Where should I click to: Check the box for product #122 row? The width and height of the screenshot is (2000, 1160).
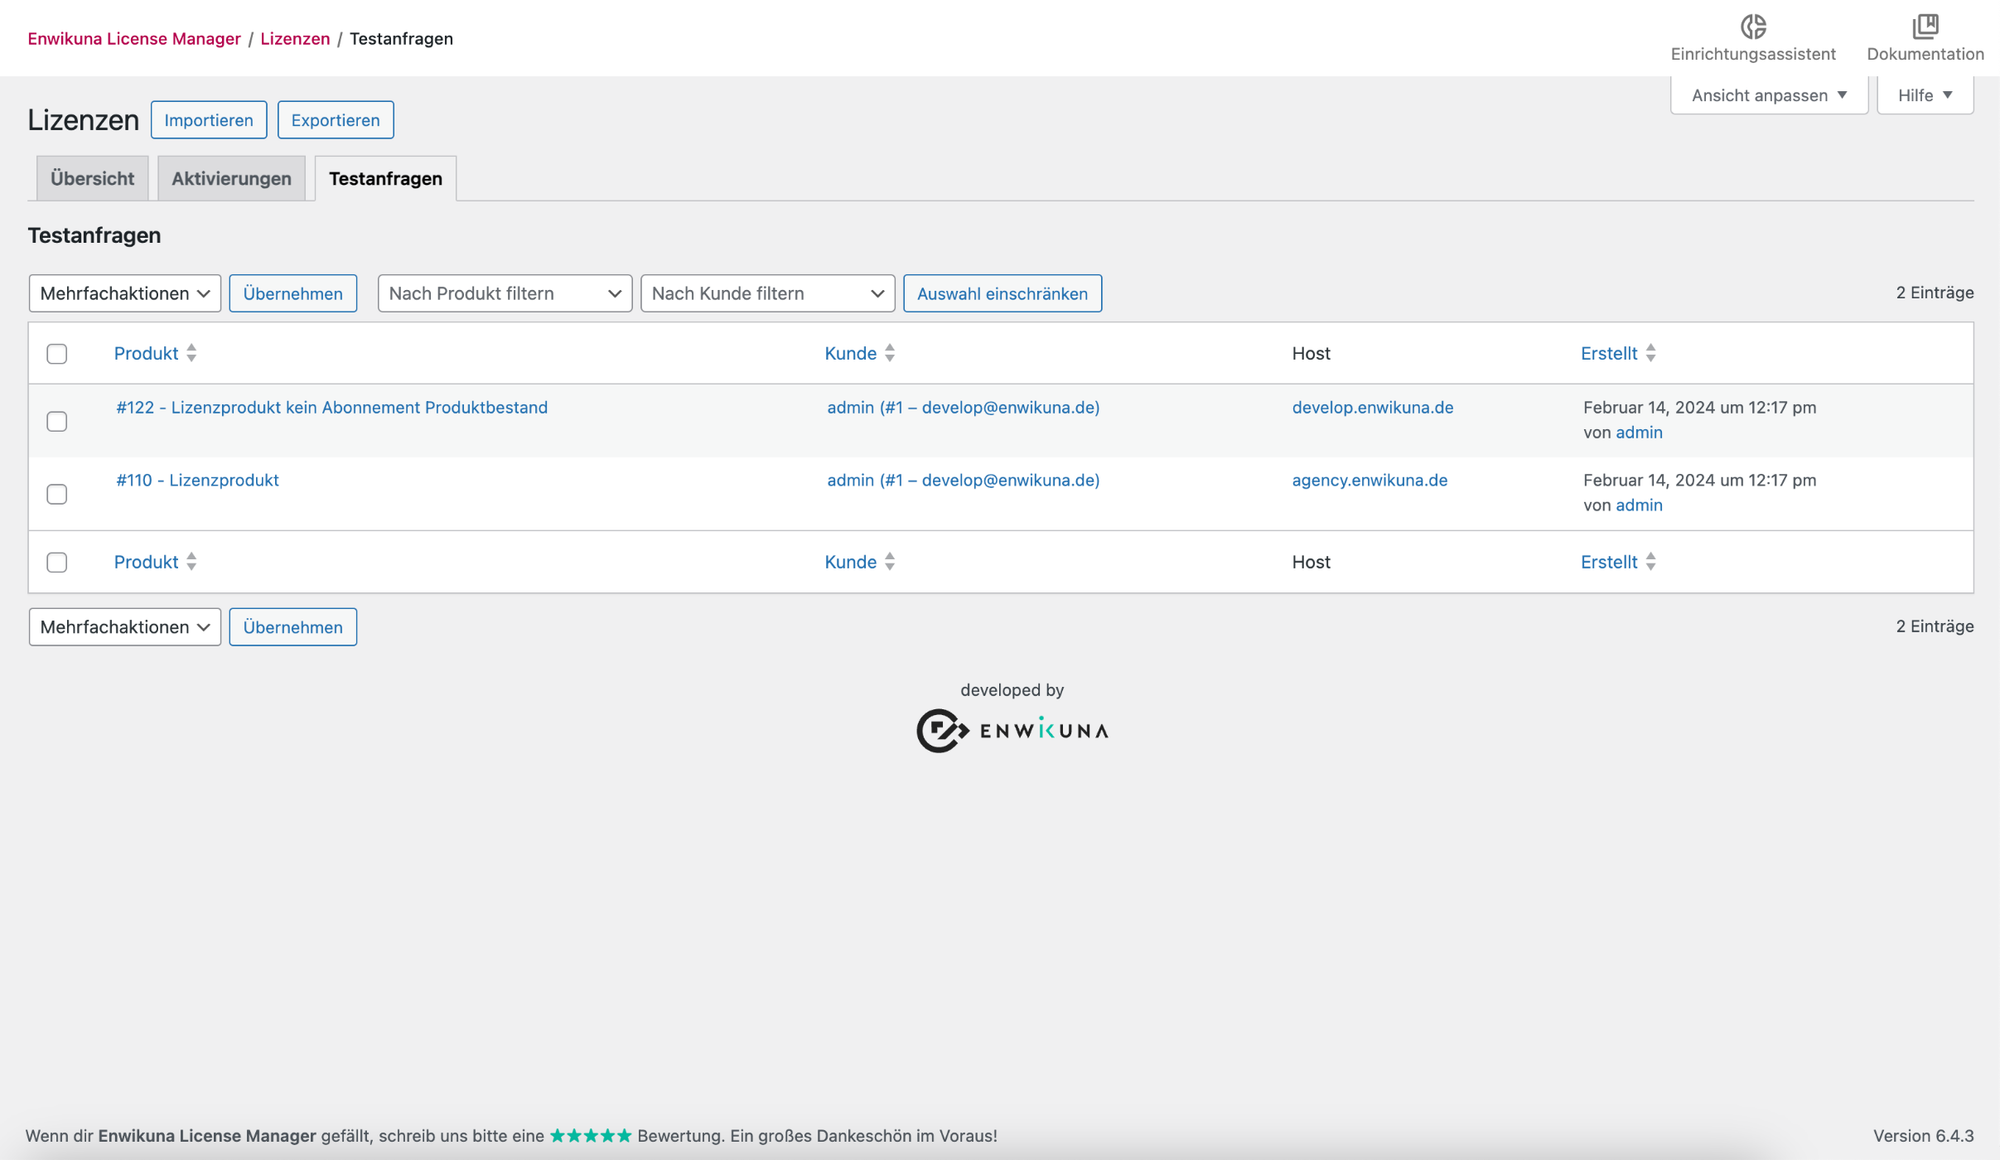pyautogui.click(x=57, y=421)
